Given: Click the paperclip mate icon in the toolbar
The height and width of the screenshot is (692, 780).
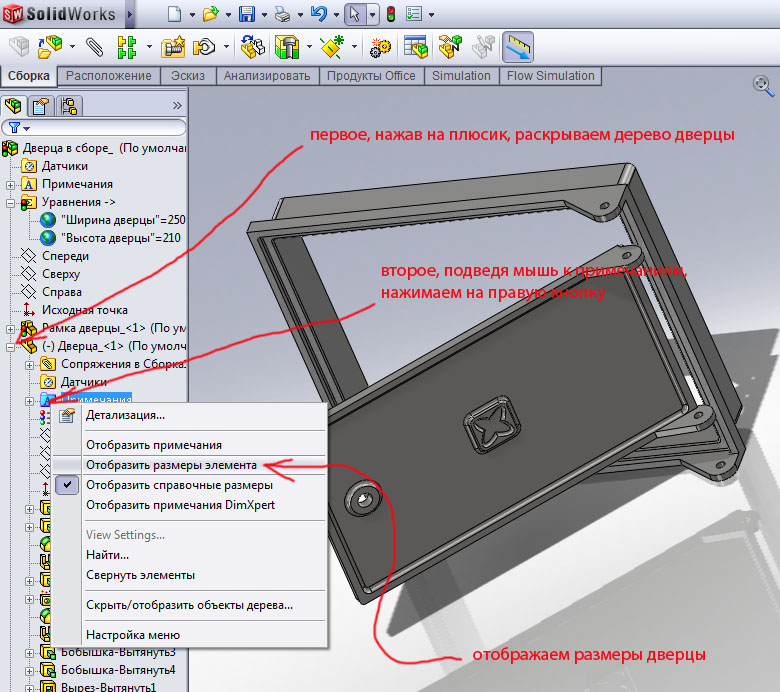Looking at the screenshot, I should tap(94, 47).
